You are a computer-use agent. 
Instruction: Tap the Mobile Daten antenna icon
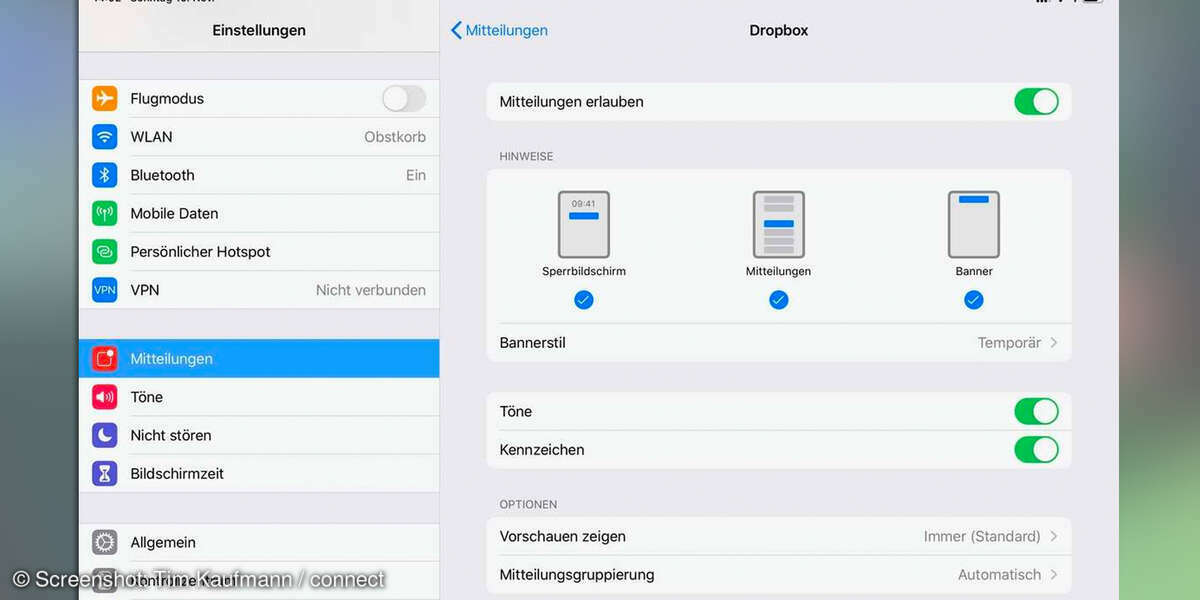pos(105,213)
